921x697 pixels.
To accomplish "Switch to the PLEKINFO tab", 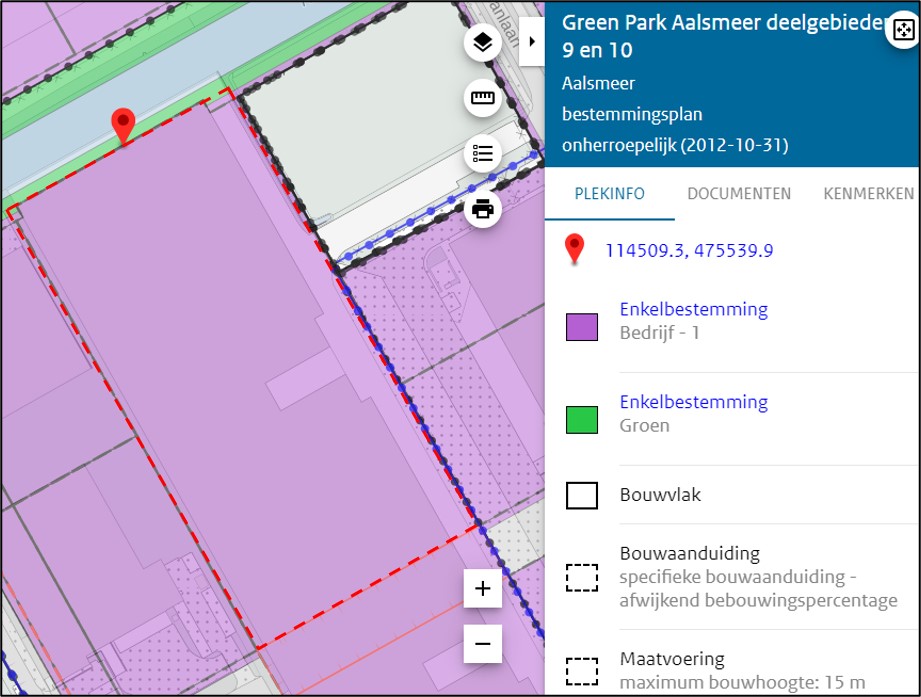I will coord(609,194).
